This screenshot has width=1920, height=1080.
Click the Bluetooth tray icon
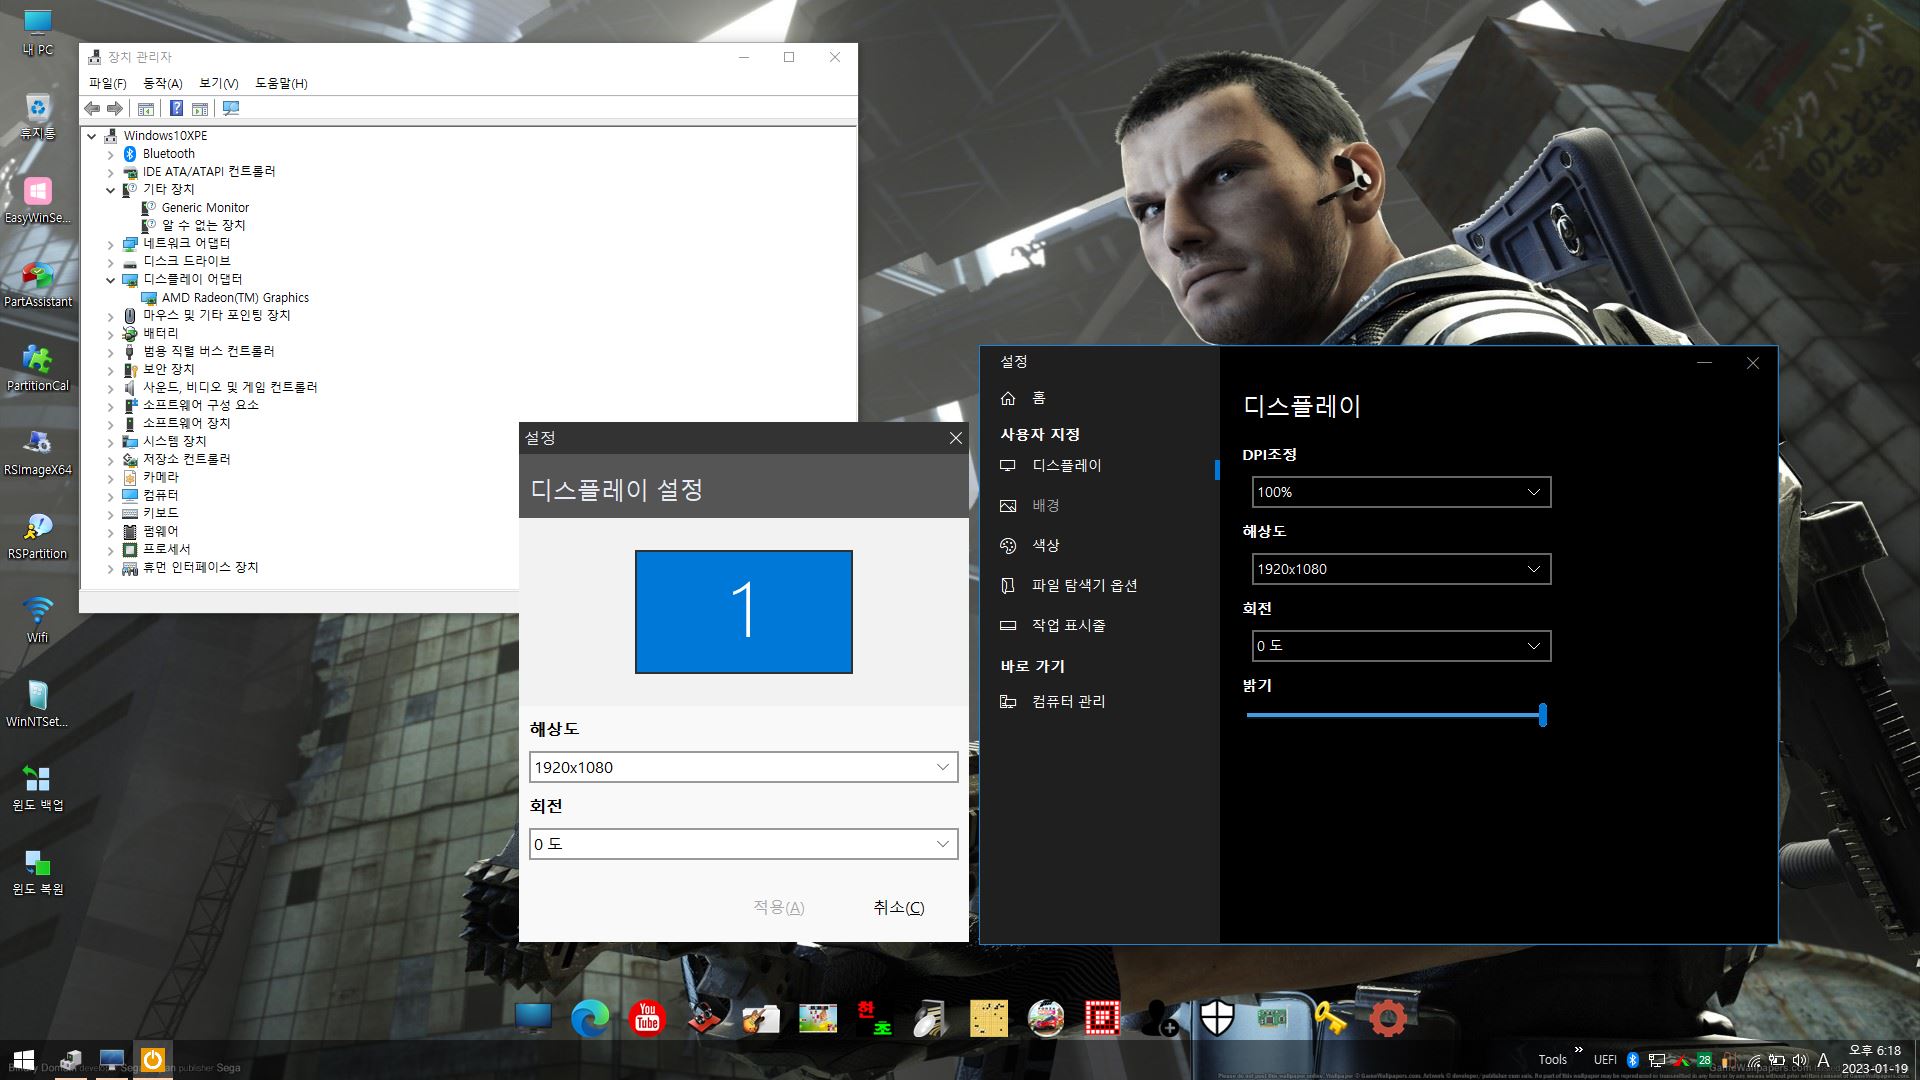point(1632,1060)
